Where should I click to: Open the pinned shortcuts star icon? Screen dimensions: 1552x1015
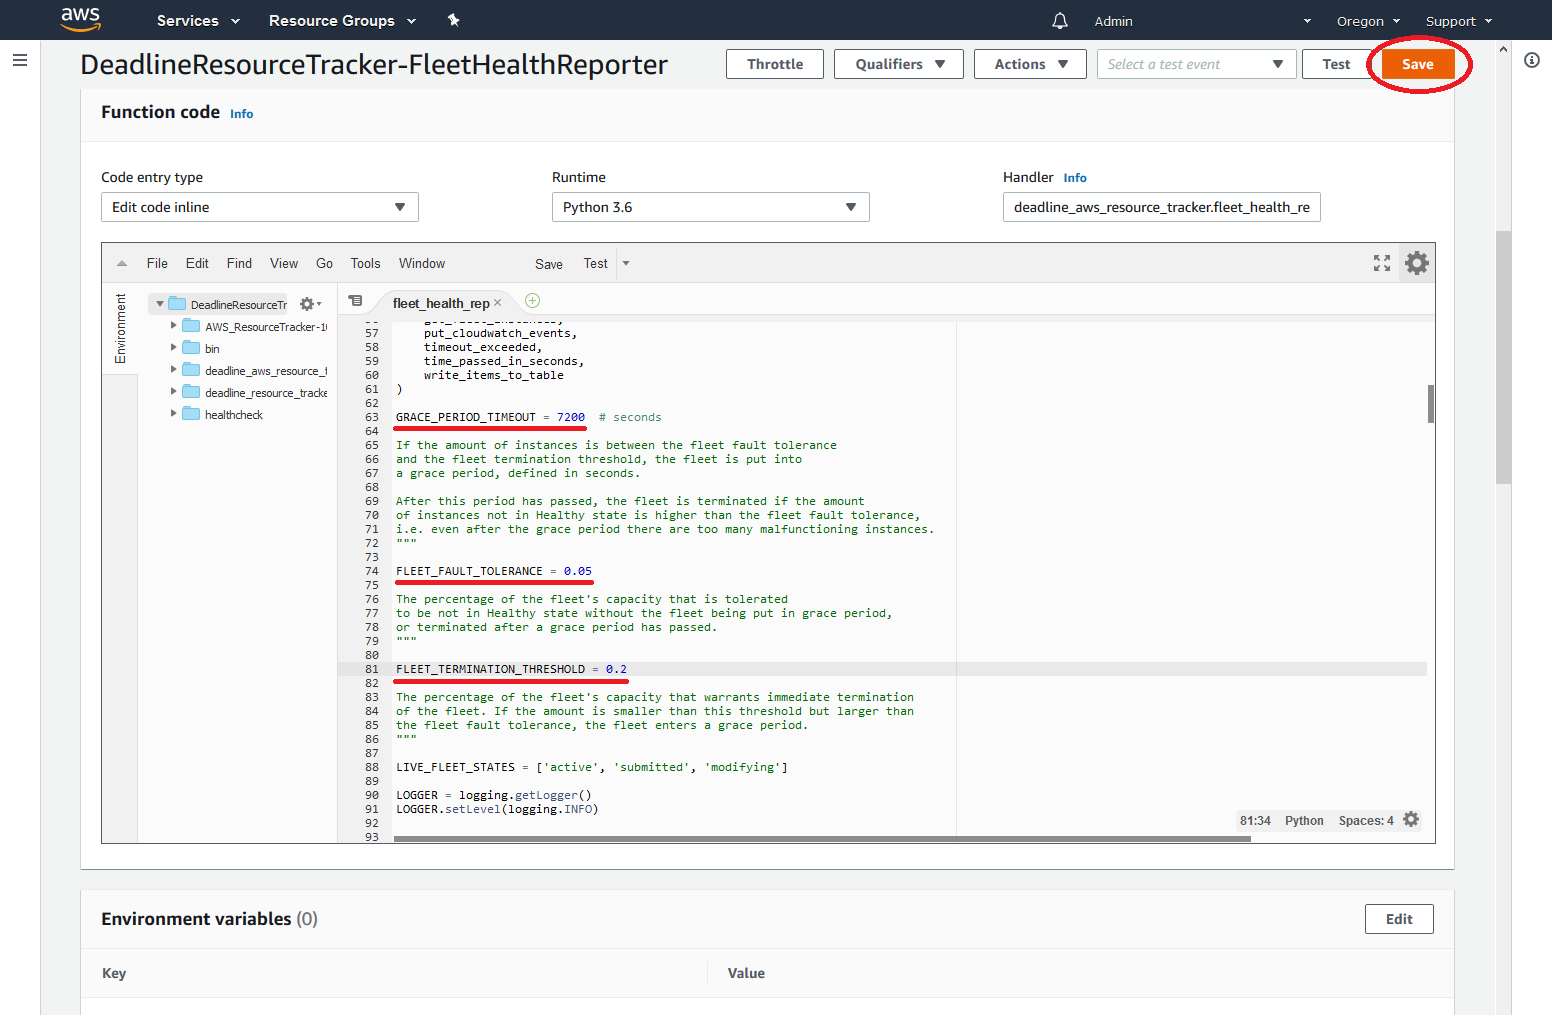coord(453,20)
